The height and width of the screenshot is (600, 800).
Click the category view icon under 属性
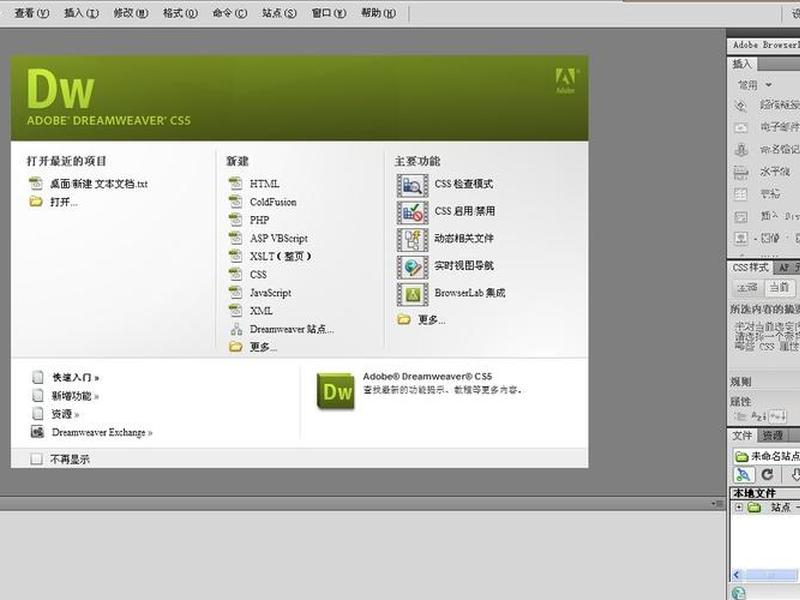[x=740, y=416]
